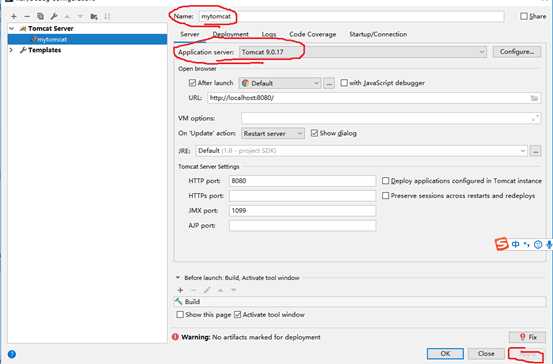Click the red warning icon beside the warning
The width and height of the screenshot is (553, 364).
tap(175, 337)
